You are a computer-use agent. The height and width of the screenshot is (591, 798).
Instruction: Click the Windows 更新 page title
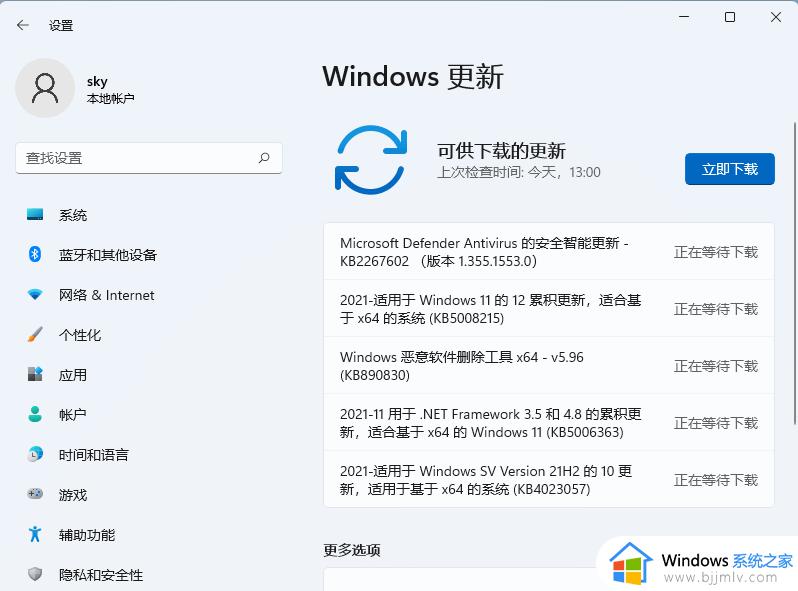tap(413, 77)
